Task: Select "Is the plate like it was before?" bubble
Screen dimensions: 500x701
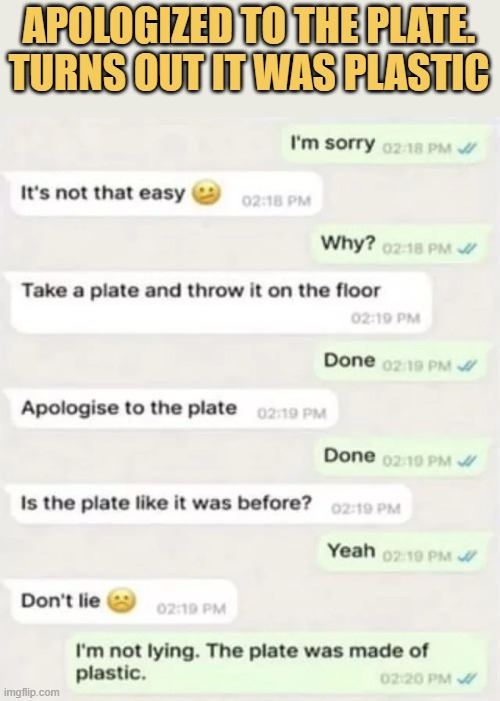Action: coord(208,504)
